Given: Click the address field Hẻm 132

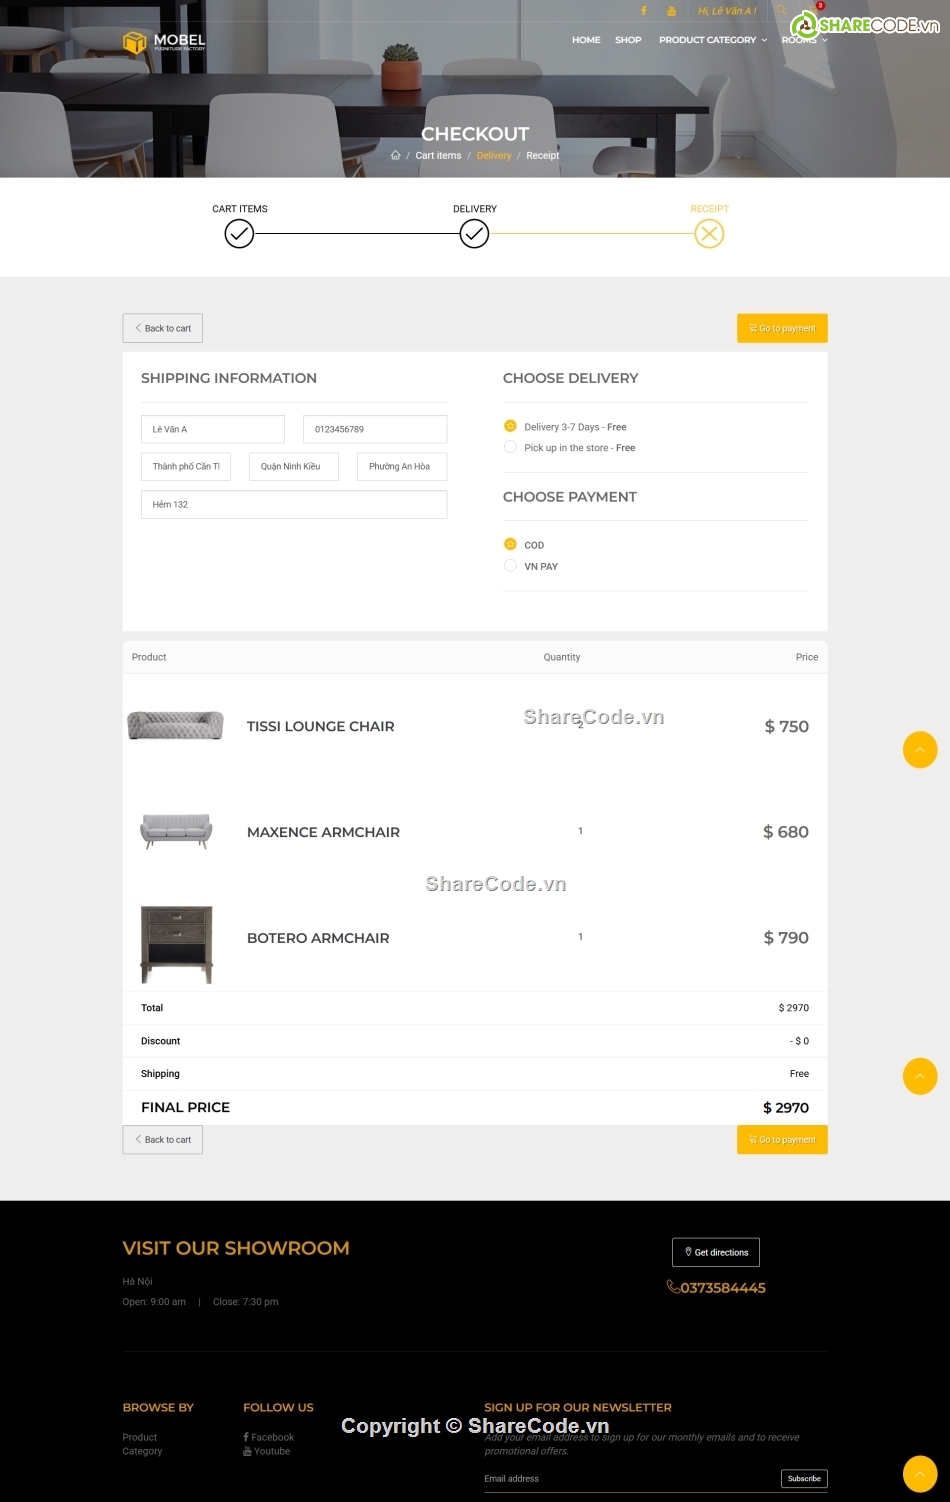Looking at the screenshot, I should 294,504.
